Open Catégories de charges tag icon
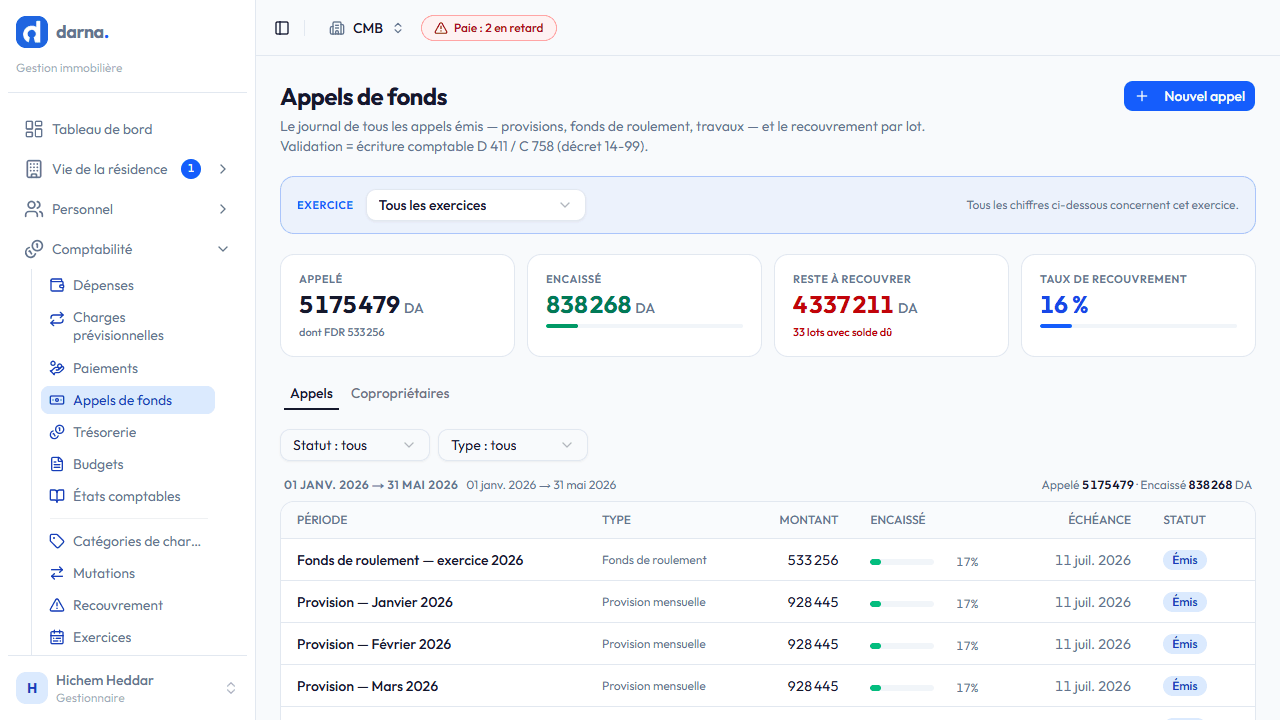This screenshot has width=1280, height=720. 57,541
